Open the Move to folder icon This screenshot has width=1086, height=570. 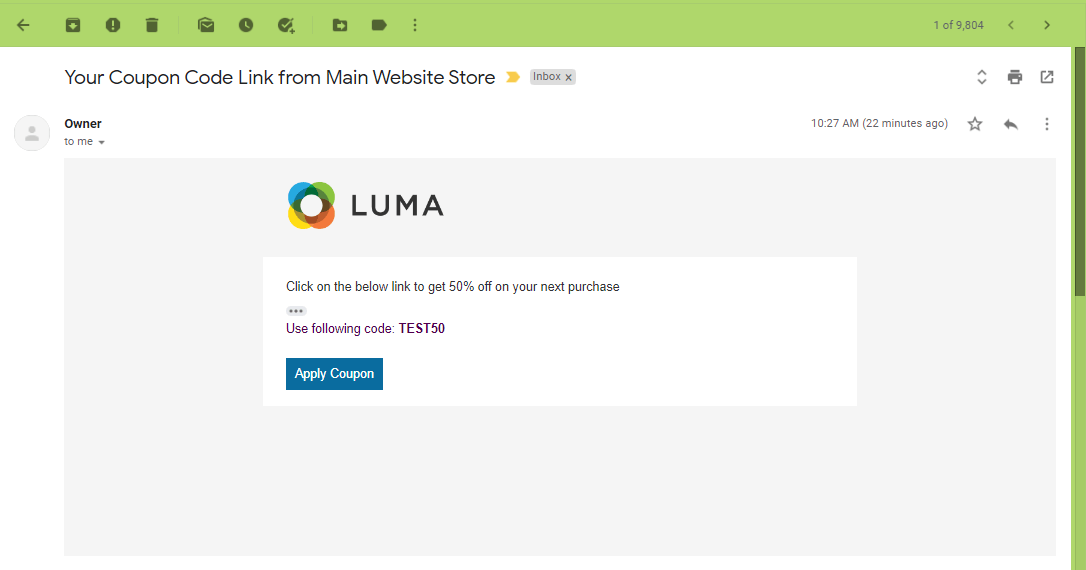(340, 26)
